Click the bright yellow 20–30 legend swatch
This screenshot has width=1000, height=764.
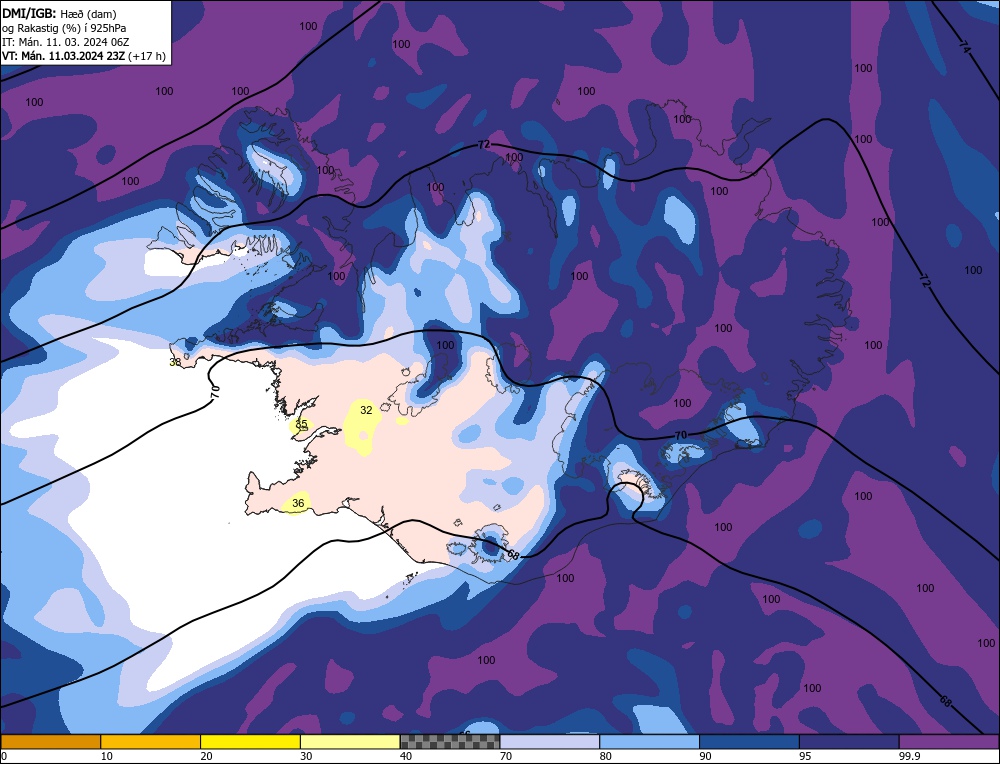click(250, 741)
